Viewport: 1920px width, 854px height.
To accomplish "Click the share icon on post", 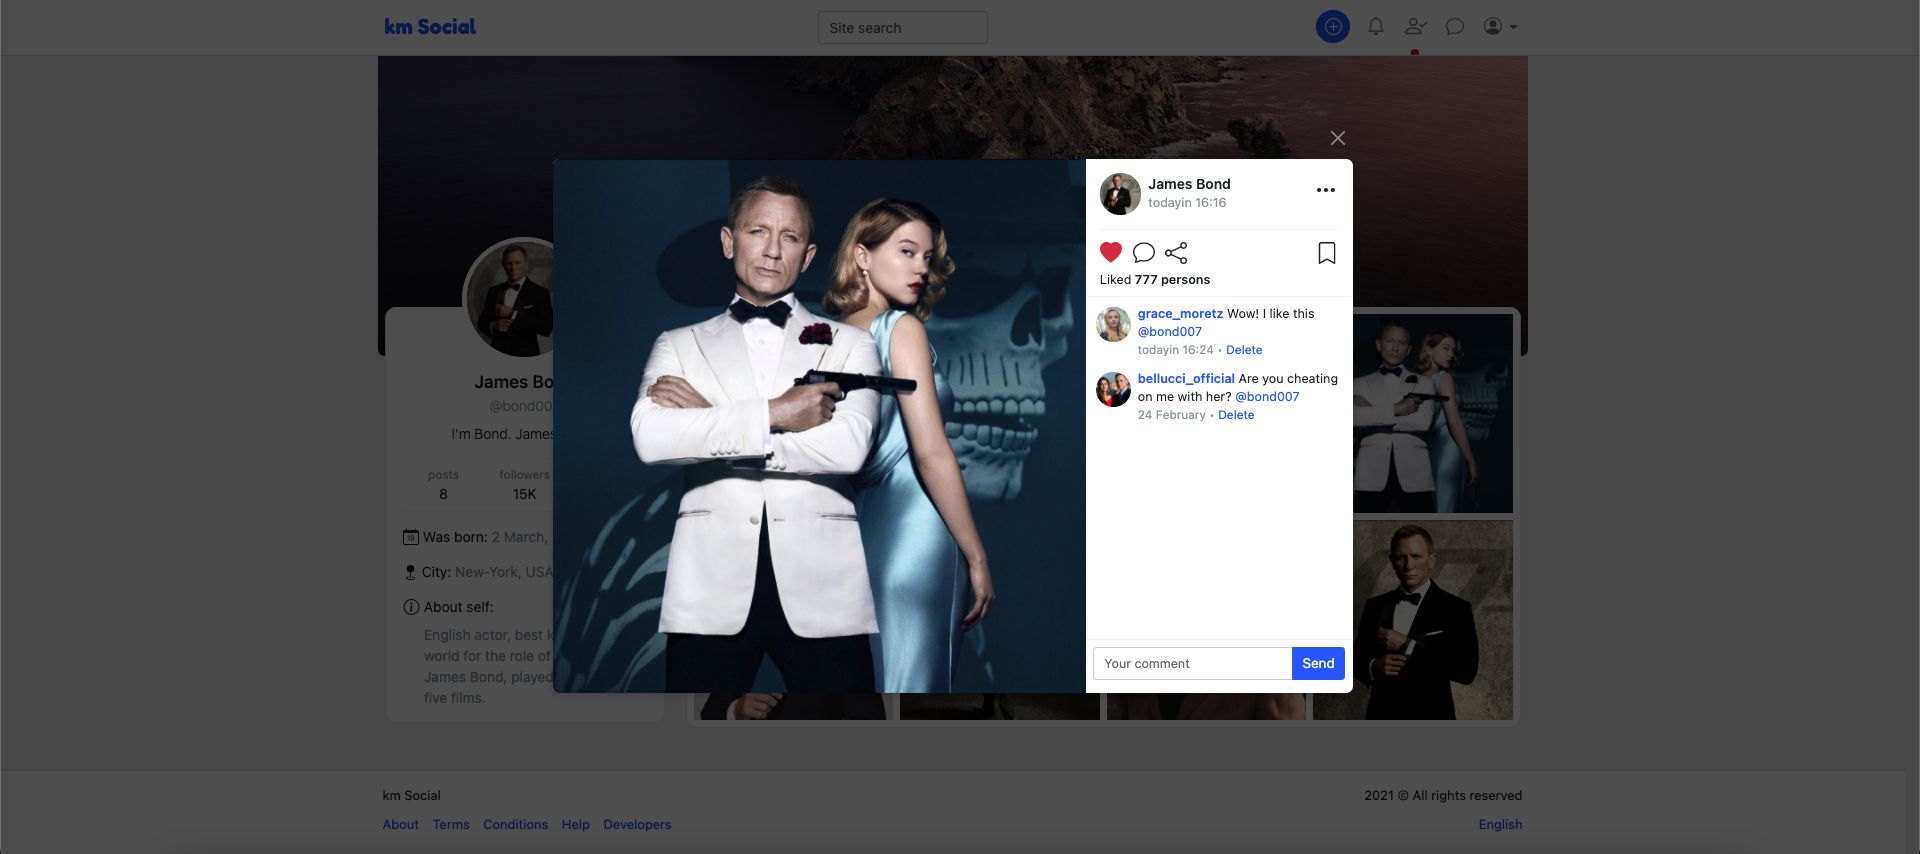I will [1176, 252].
